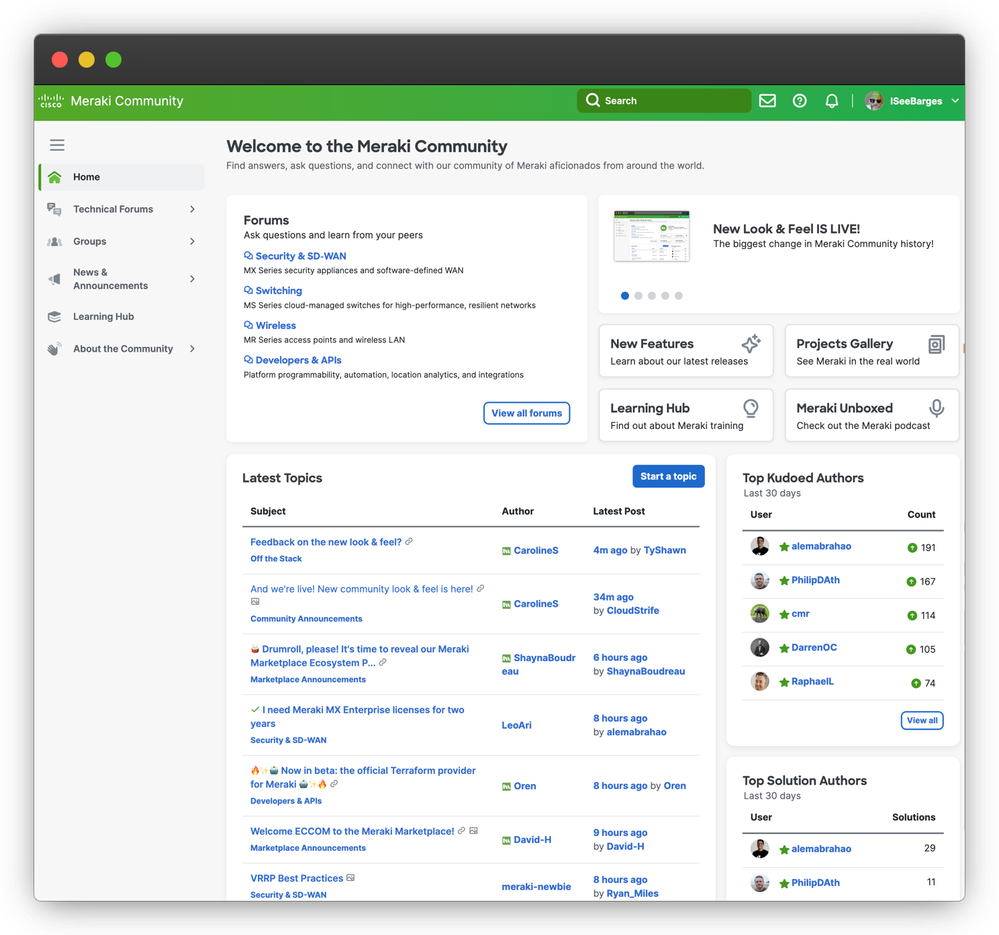Click View all in Top Kudoed Authors
This screenshot has width=999, height=935.
coord(922,720)
